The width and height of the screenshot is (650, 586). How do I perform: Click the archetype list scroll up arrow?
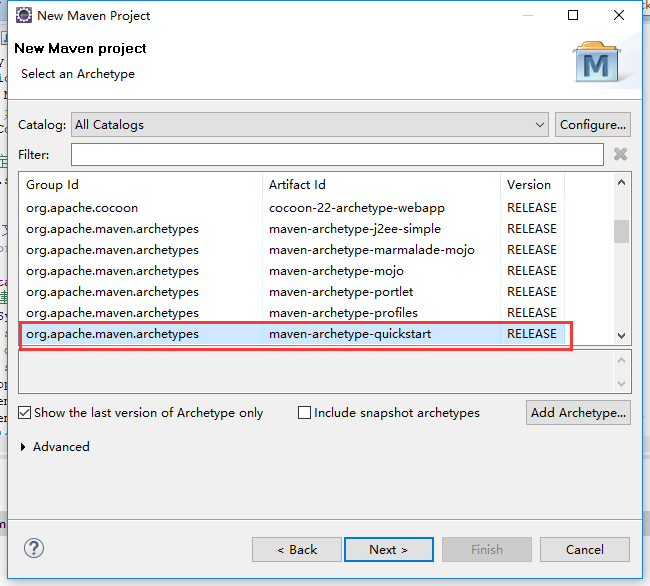[621, 182]
